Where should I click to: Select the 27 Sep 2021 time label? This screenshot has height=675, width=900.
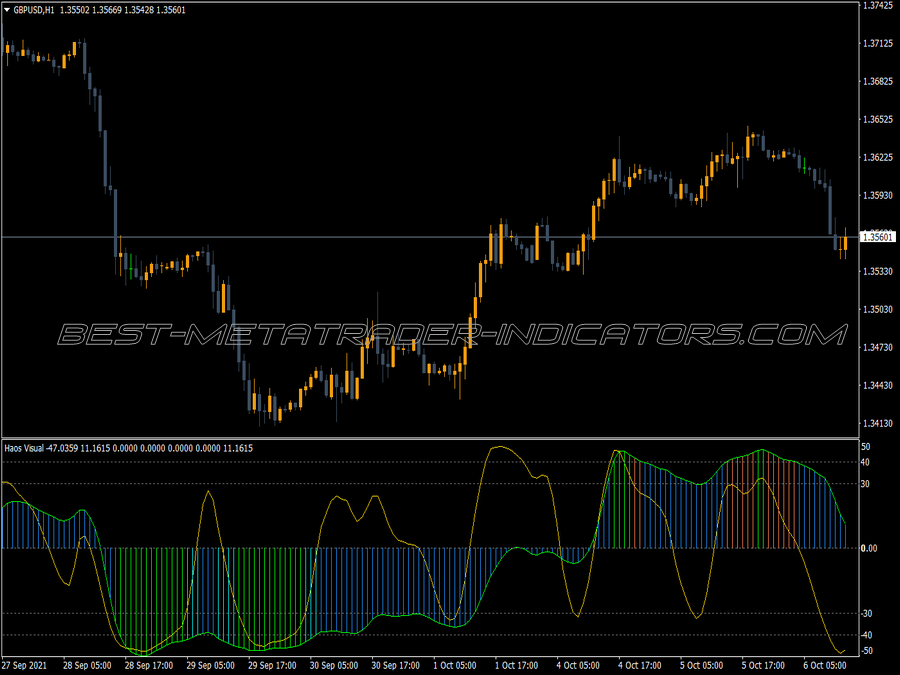point(25,665)
